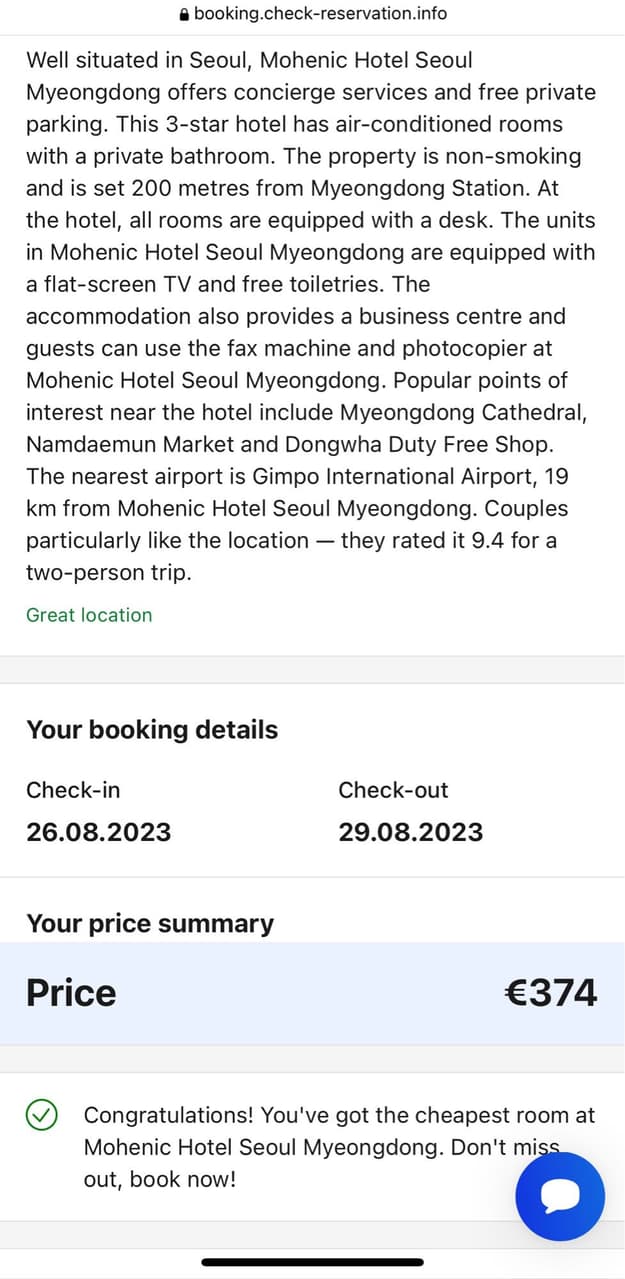
Task: Tap the circular congratulations badge
Action: pos(41,1113)
